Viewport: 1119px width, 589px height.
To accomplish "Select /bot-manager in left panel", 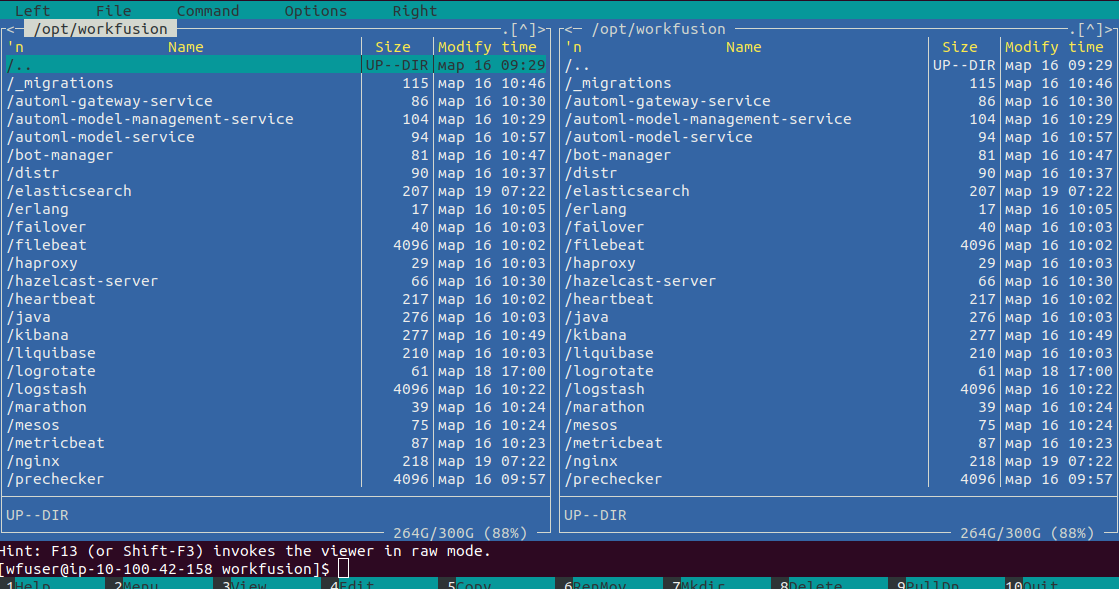I will (276, 155).
